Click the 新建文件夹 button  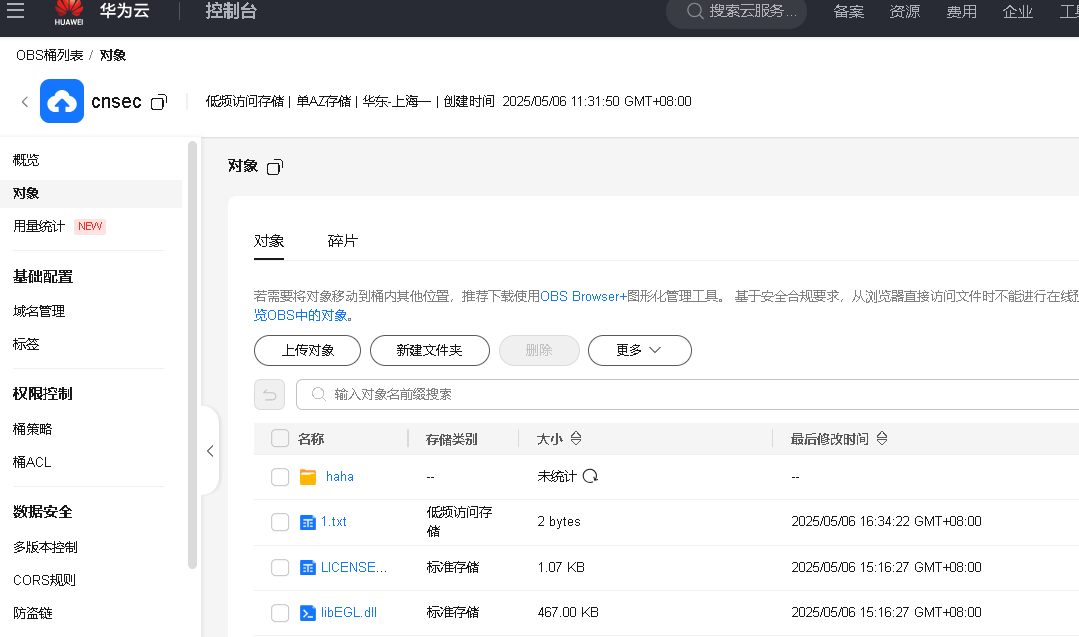pos(430,350)
